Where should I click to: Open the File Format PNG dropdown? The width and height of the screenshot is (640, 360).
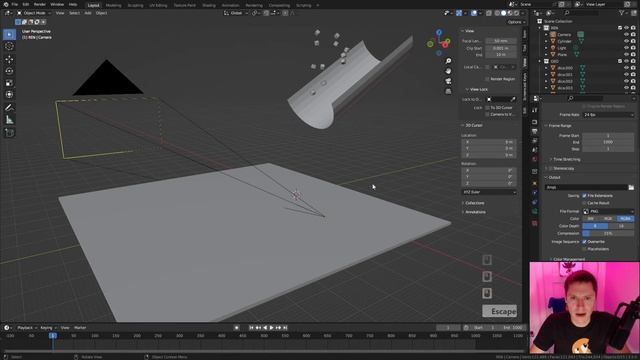pyautogui.click(x=608, y=211)
